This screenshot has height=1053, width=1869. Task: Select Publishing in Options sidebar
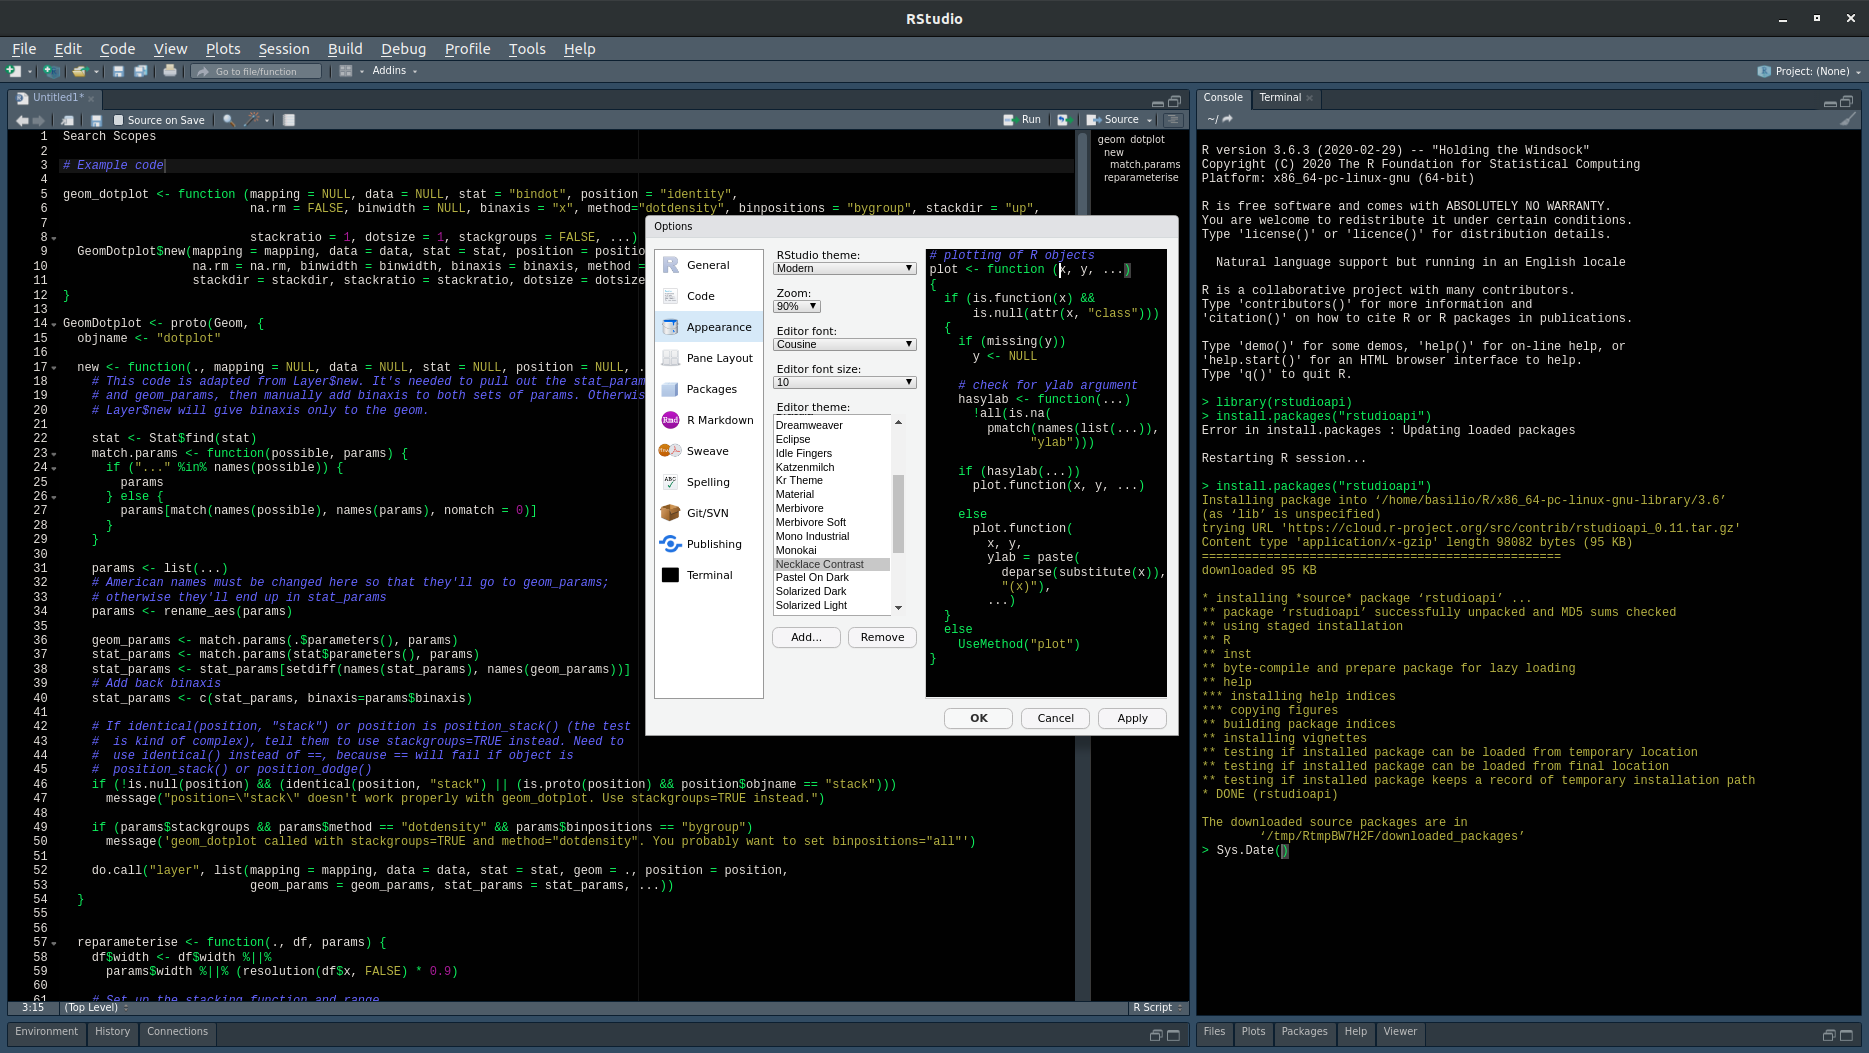[x=709, y=544]
